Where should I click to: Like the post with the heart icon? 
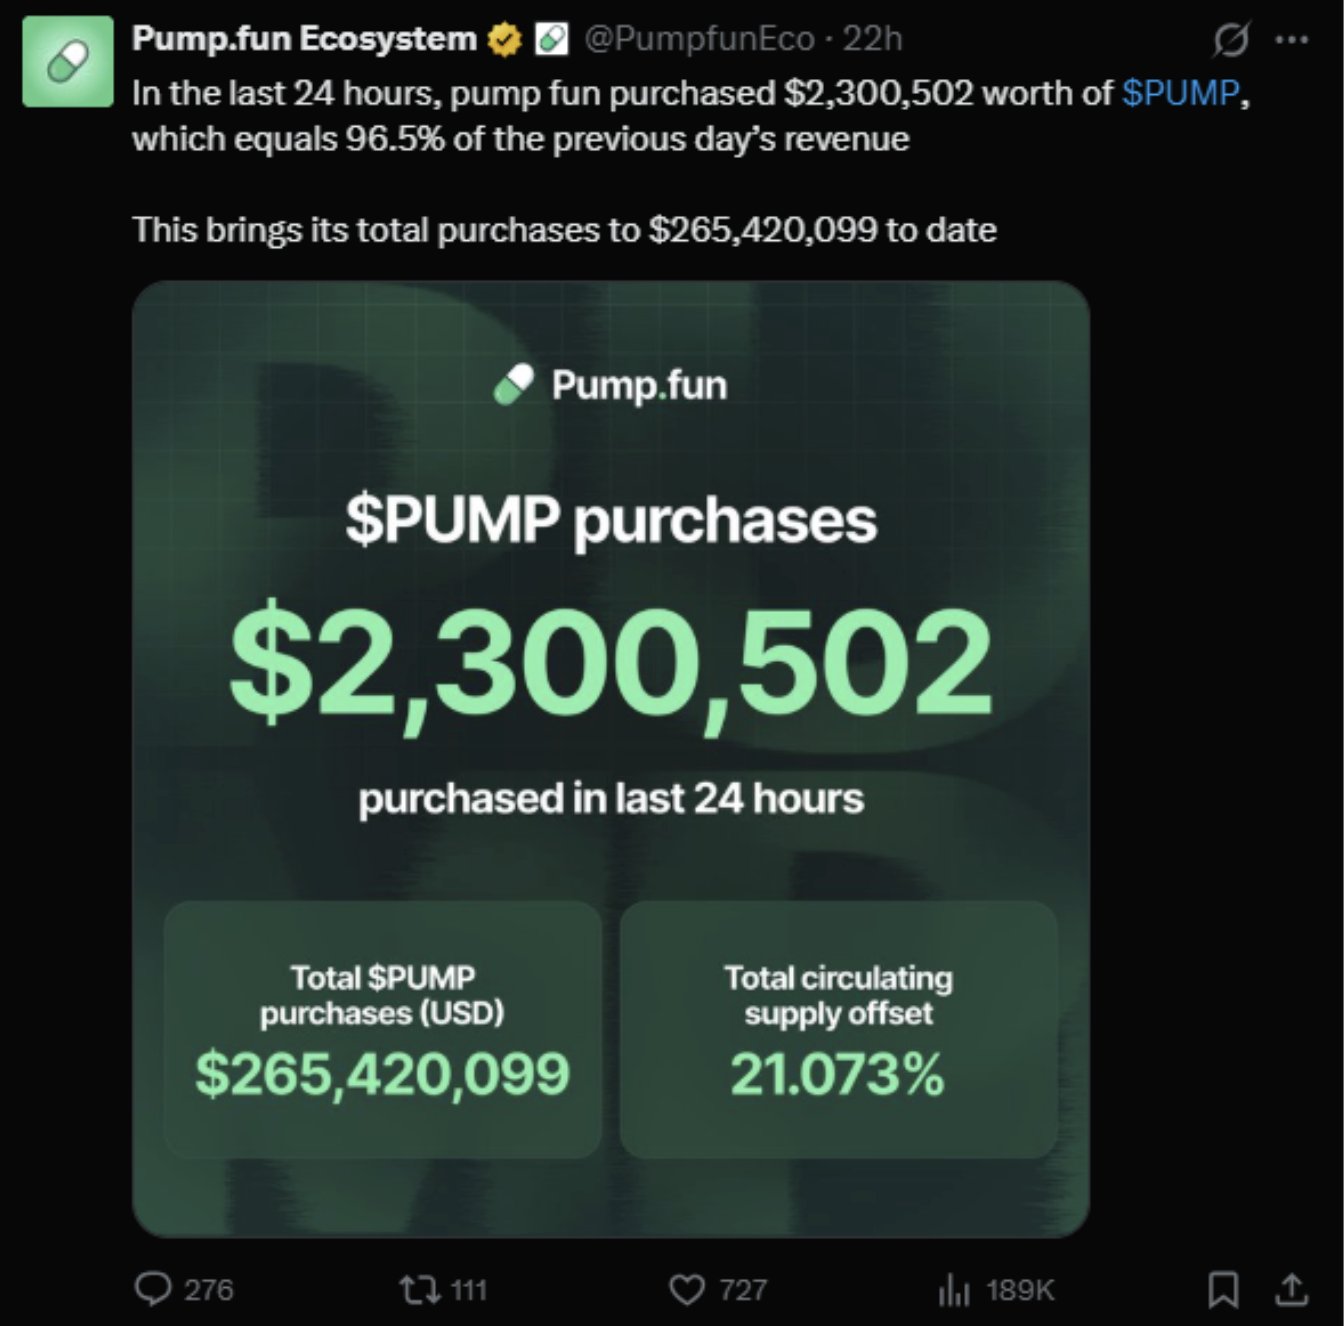coord(686,1290)
